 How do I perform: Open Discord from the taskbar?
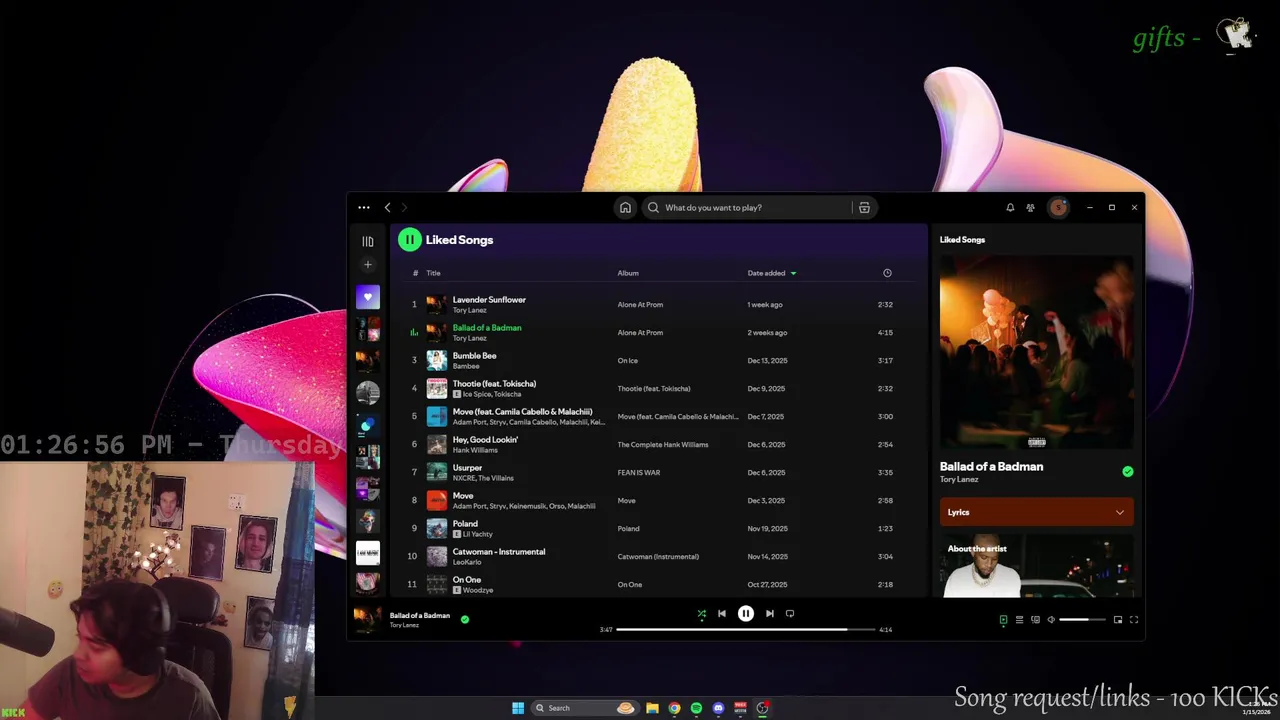(718, 708)
